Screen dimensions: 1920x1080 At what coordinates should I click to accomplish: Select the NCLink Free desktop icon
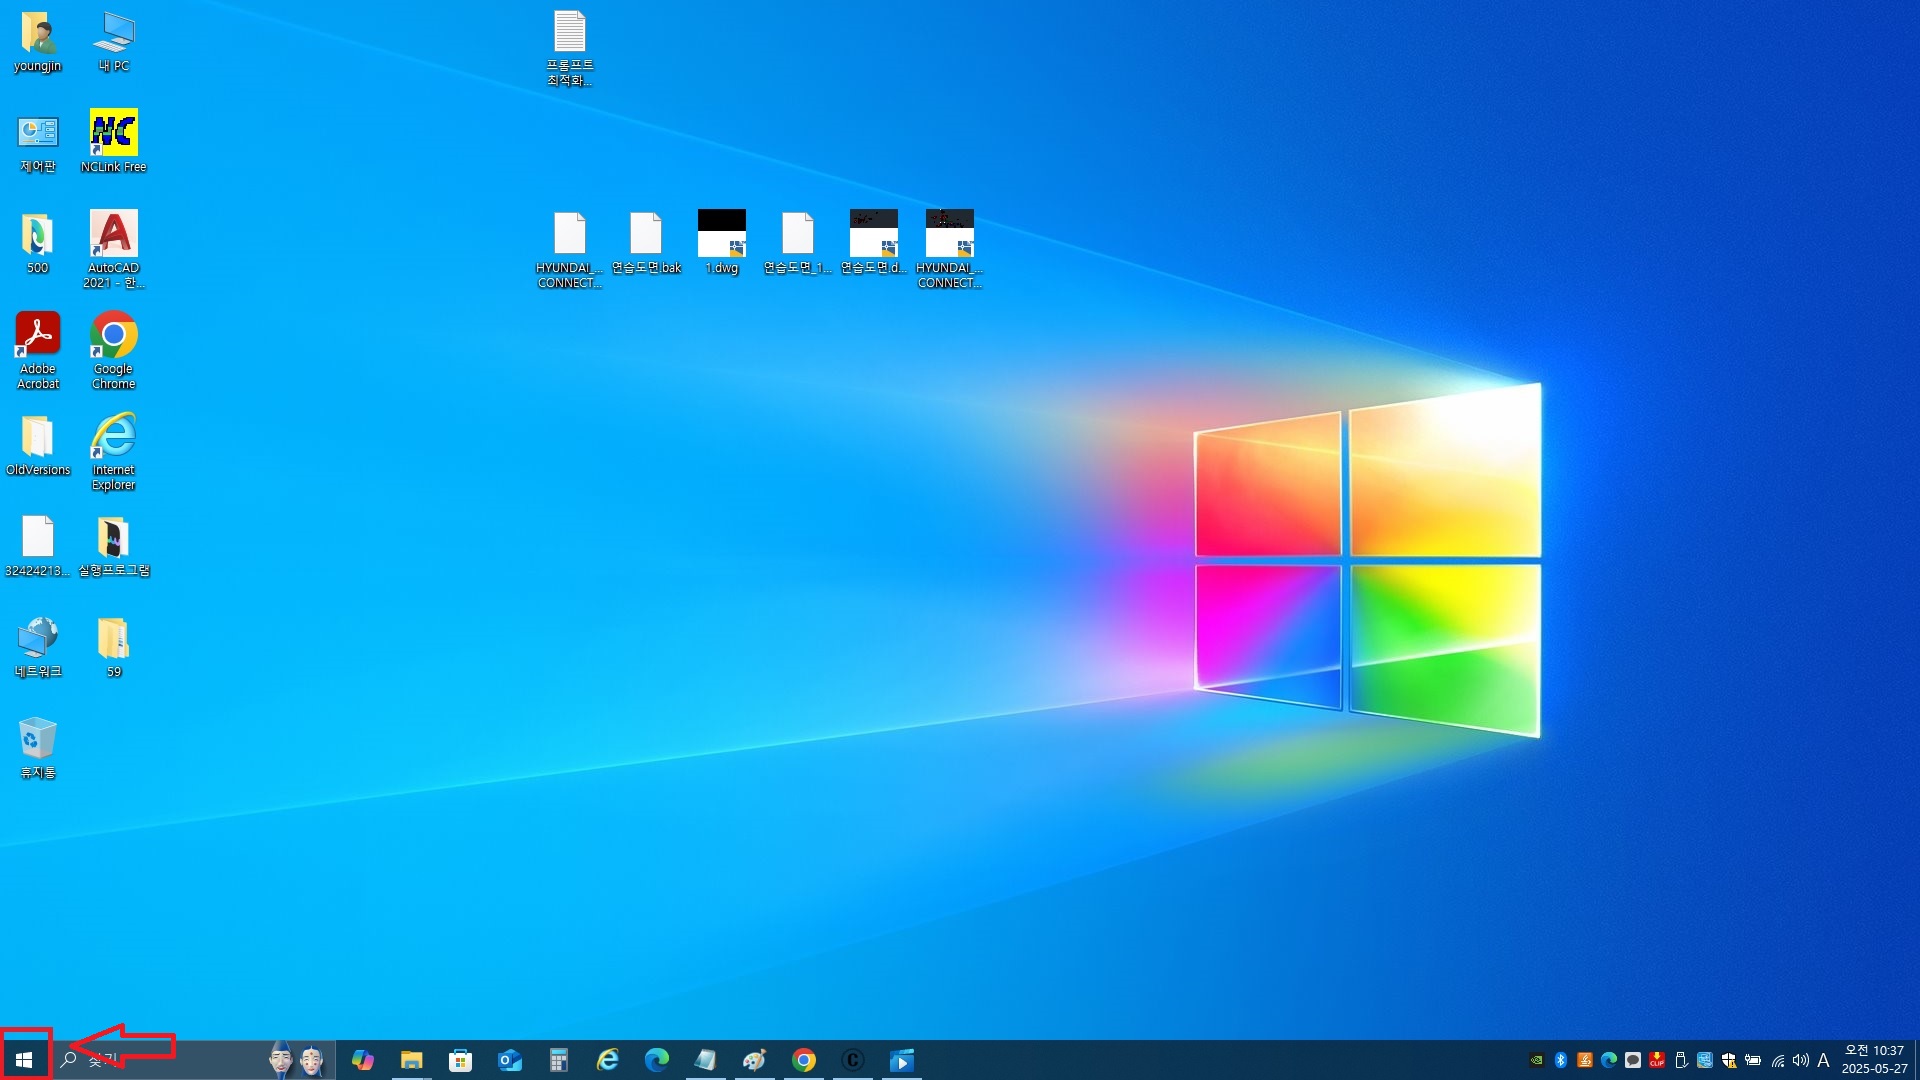pos(113,133)
